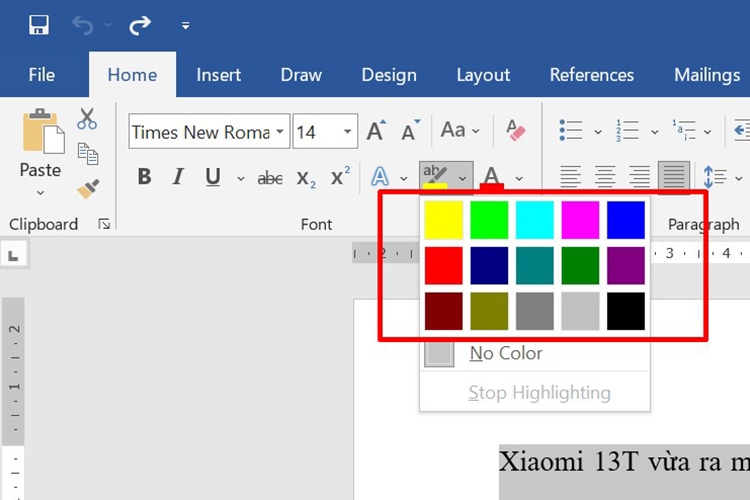The image size is (750, 500).
Task: Click the Undo arrow icon
Action: coord(83,25)
